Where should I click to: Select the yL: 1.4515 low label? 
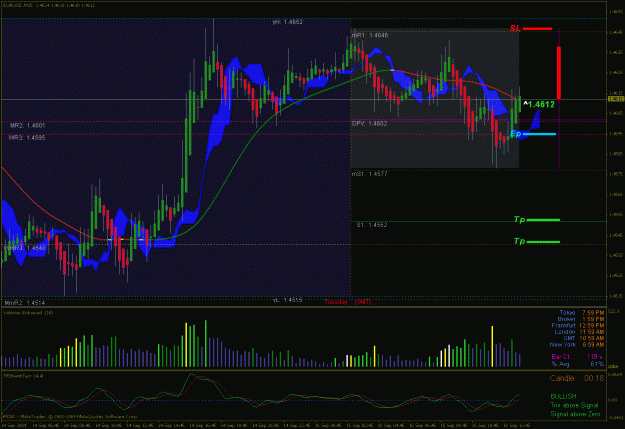tap(287, 300)
